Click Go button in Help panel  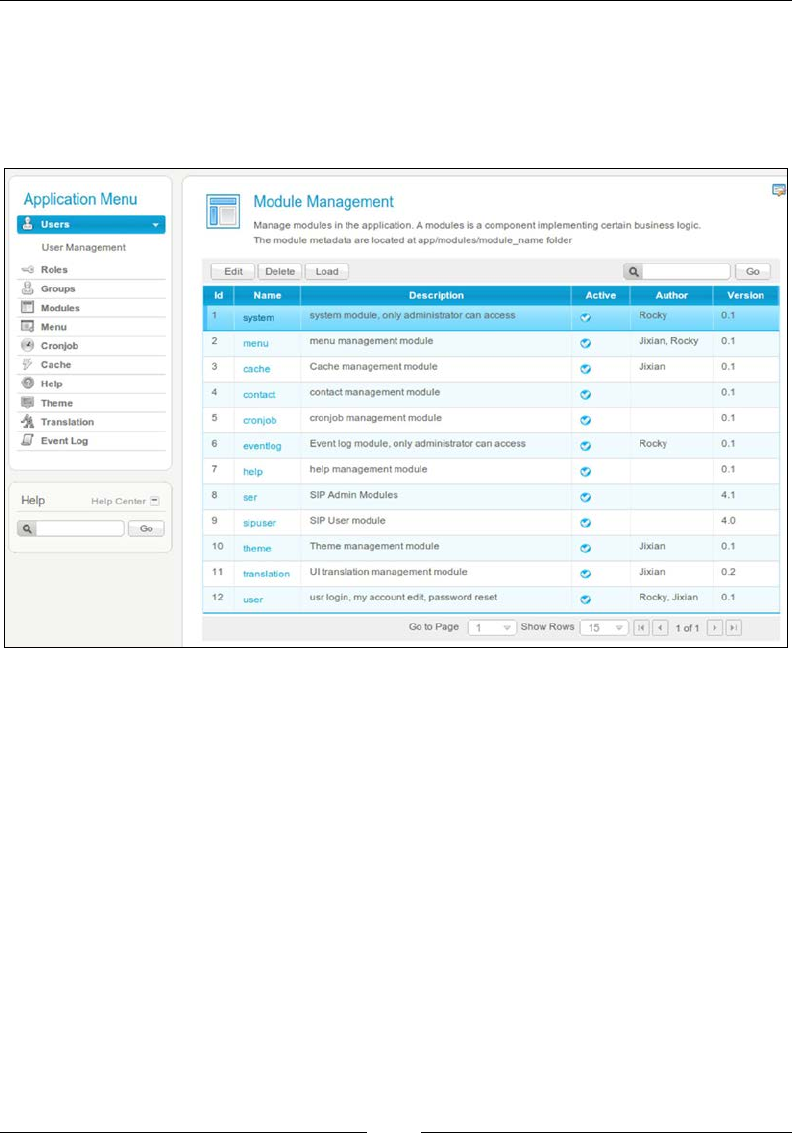(146, 529)
